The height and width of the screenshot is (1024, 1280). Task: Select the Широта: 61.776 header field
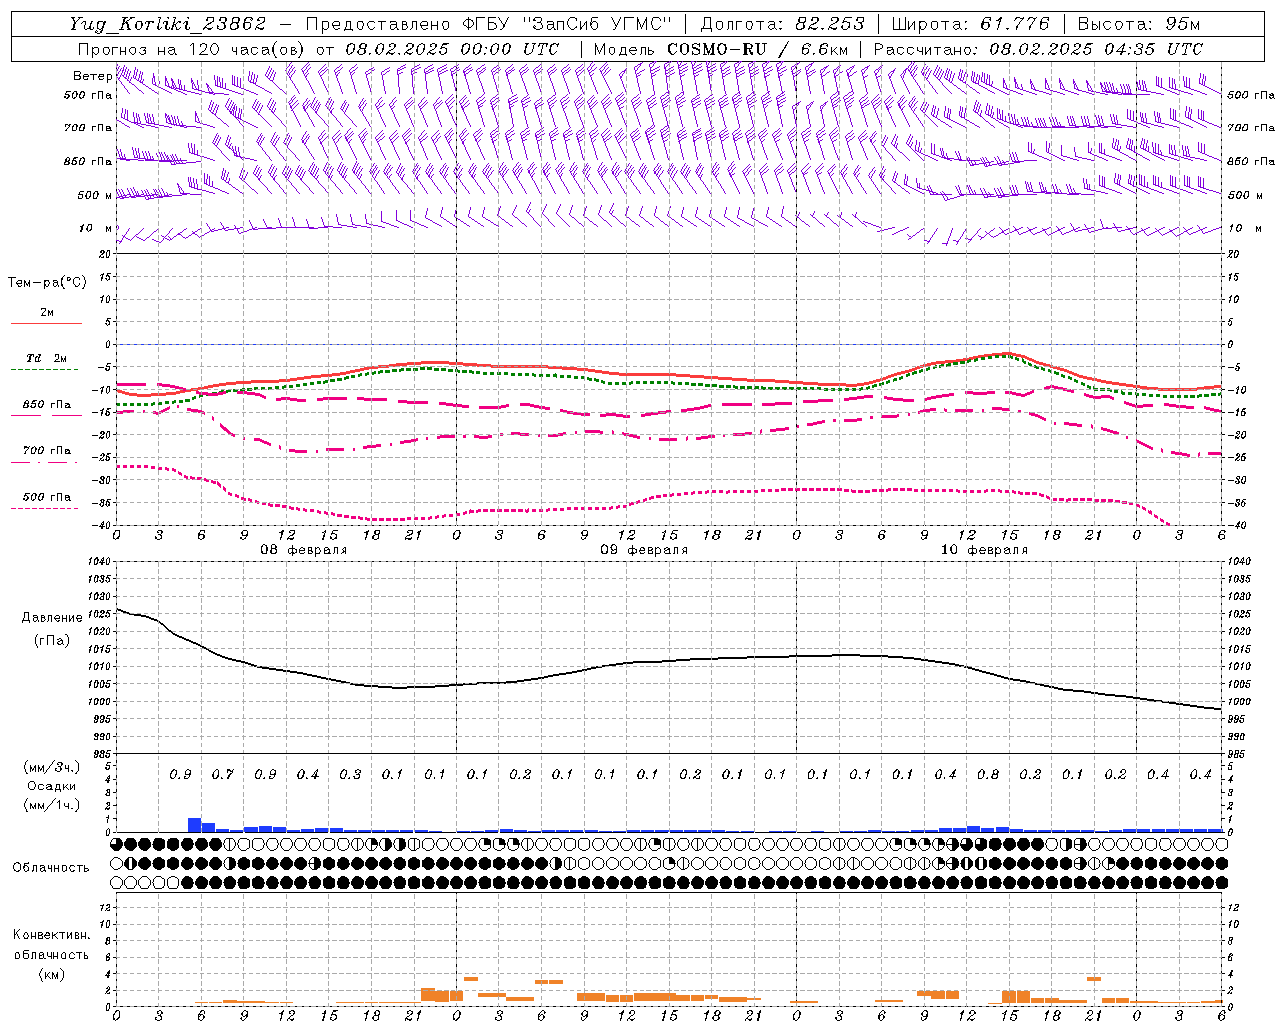(970, 24)
